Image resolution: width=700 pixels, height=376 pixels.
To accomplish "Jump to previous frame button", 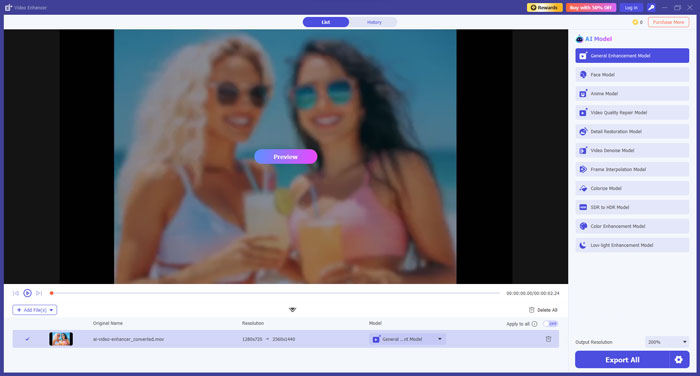I will pos(16,293).
